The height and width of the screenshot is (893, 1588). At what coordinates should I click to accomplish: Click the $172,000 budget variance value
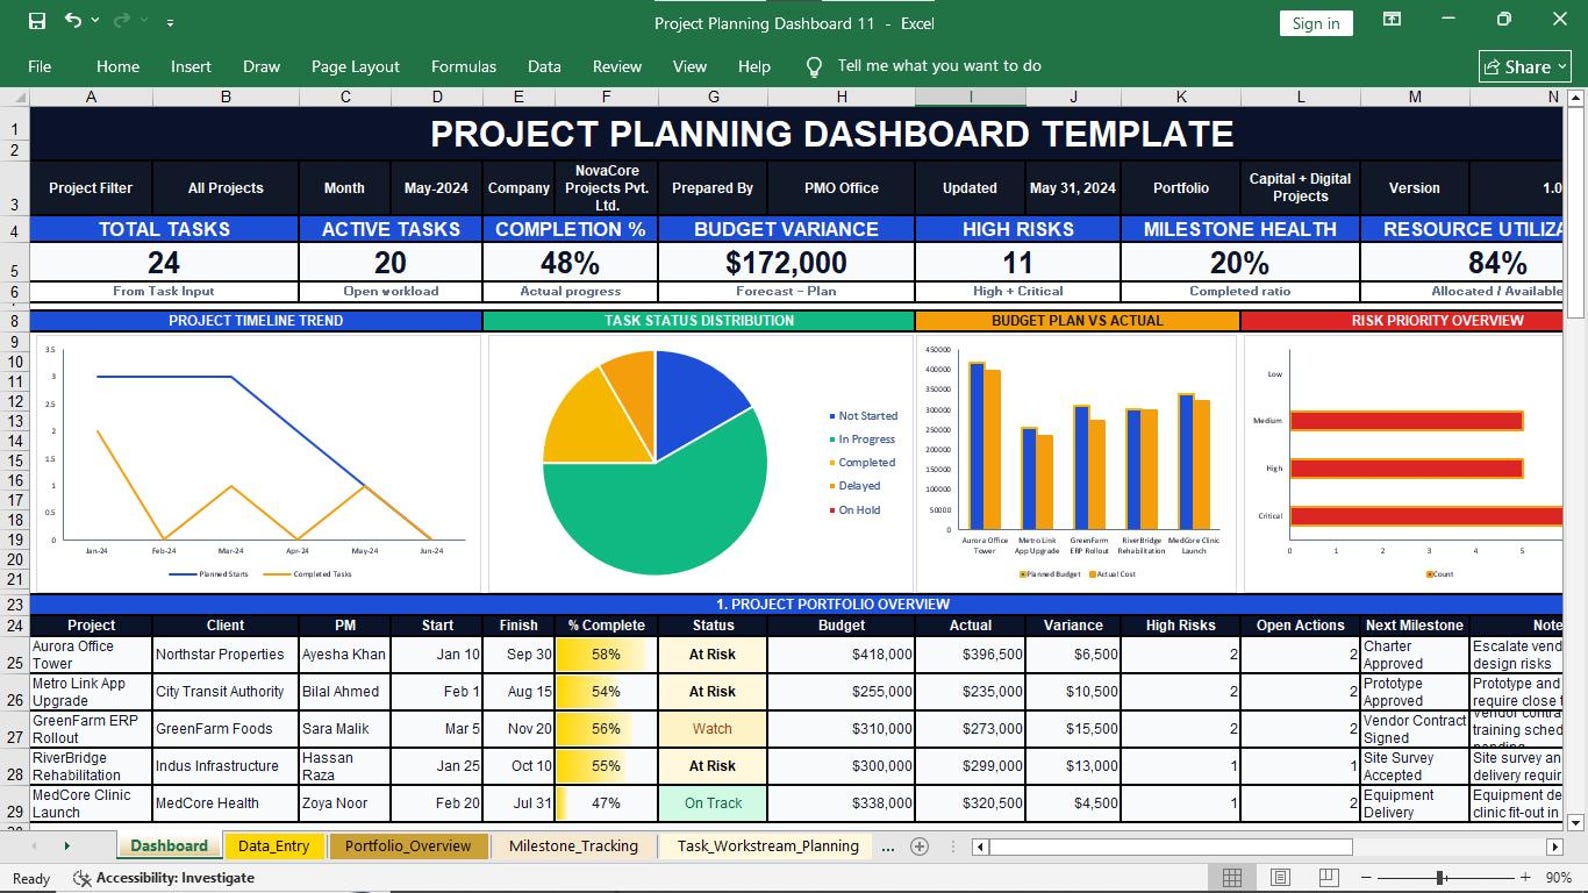pos(786,263)
